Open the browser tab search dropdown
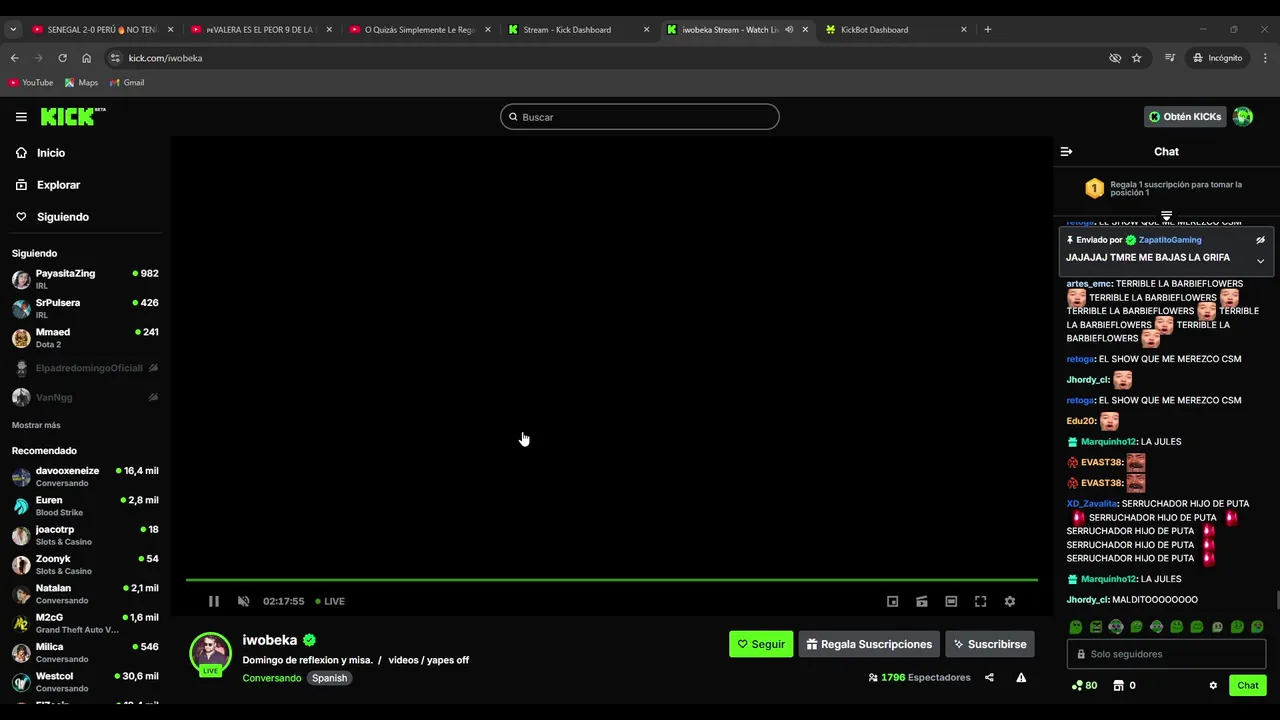 point(13,30)
